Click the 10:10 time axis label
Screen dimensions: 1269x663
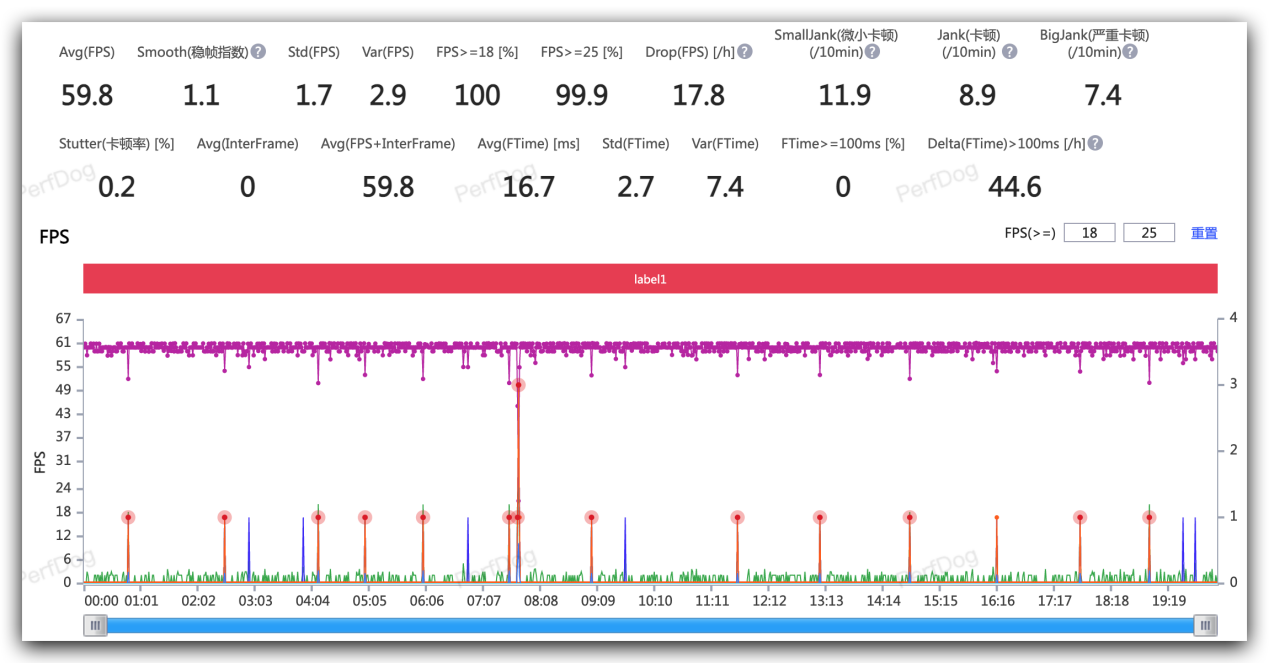pos(655,601)
